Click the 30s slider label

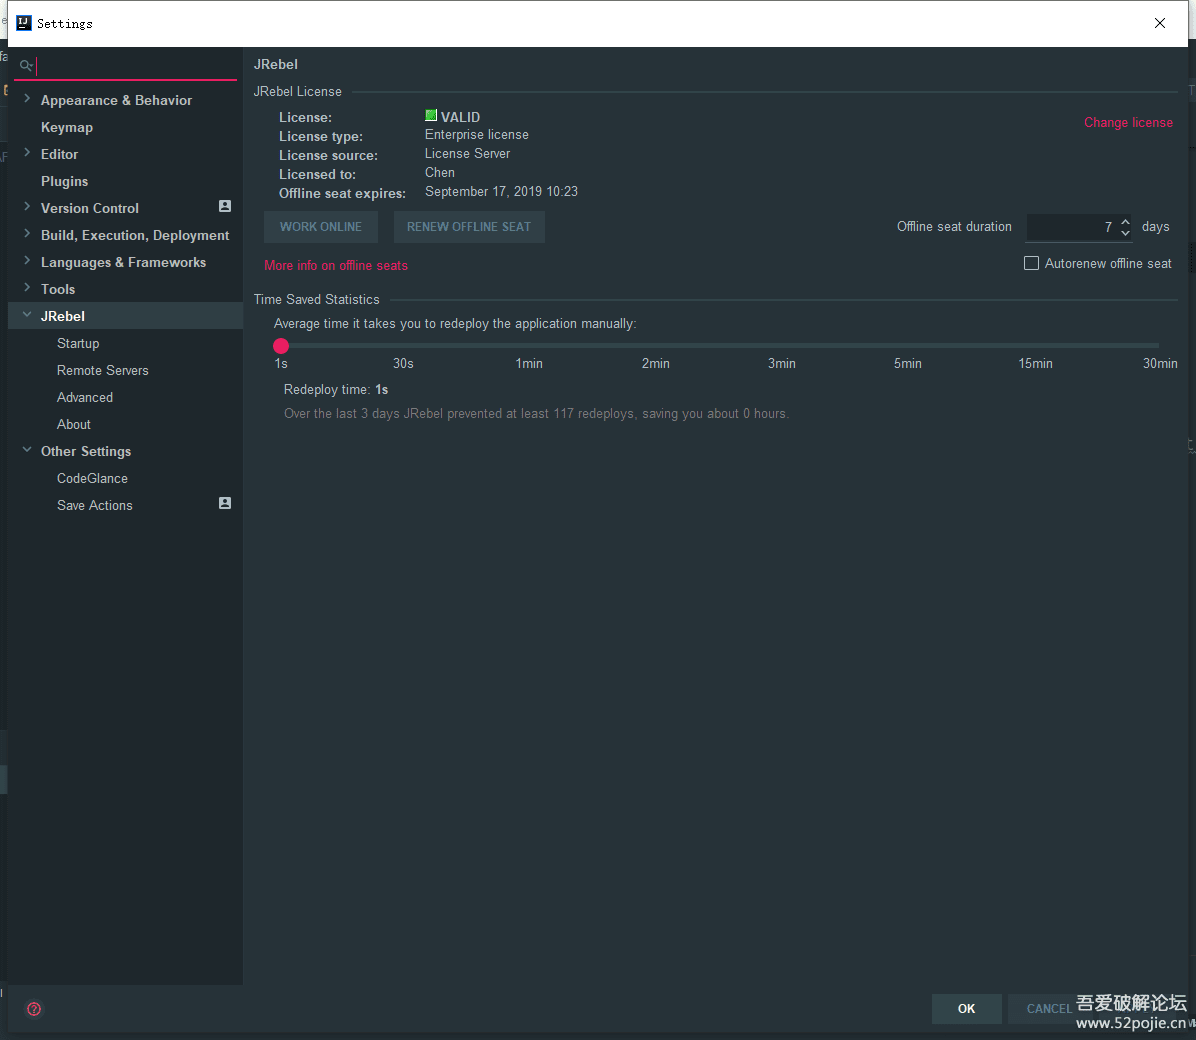(403, 364)
